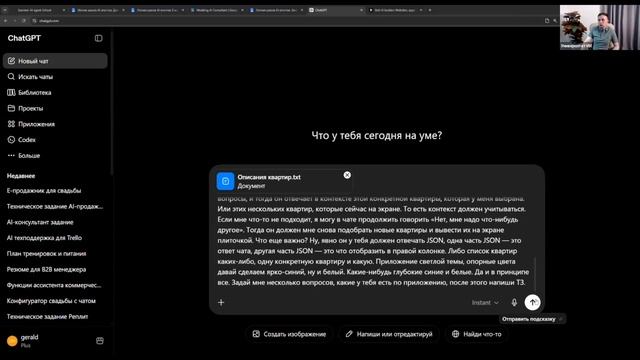The height and width of the screenshot is (360, 640).
Task: Click the Библиотека books icon
Action: (11, 93)
